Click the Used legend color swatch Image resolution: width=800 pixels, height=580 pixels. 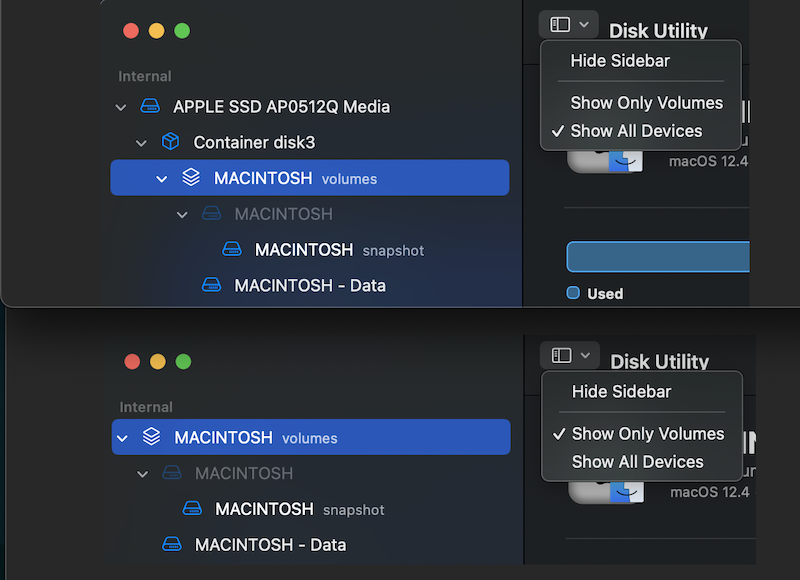tap(573, 293)
